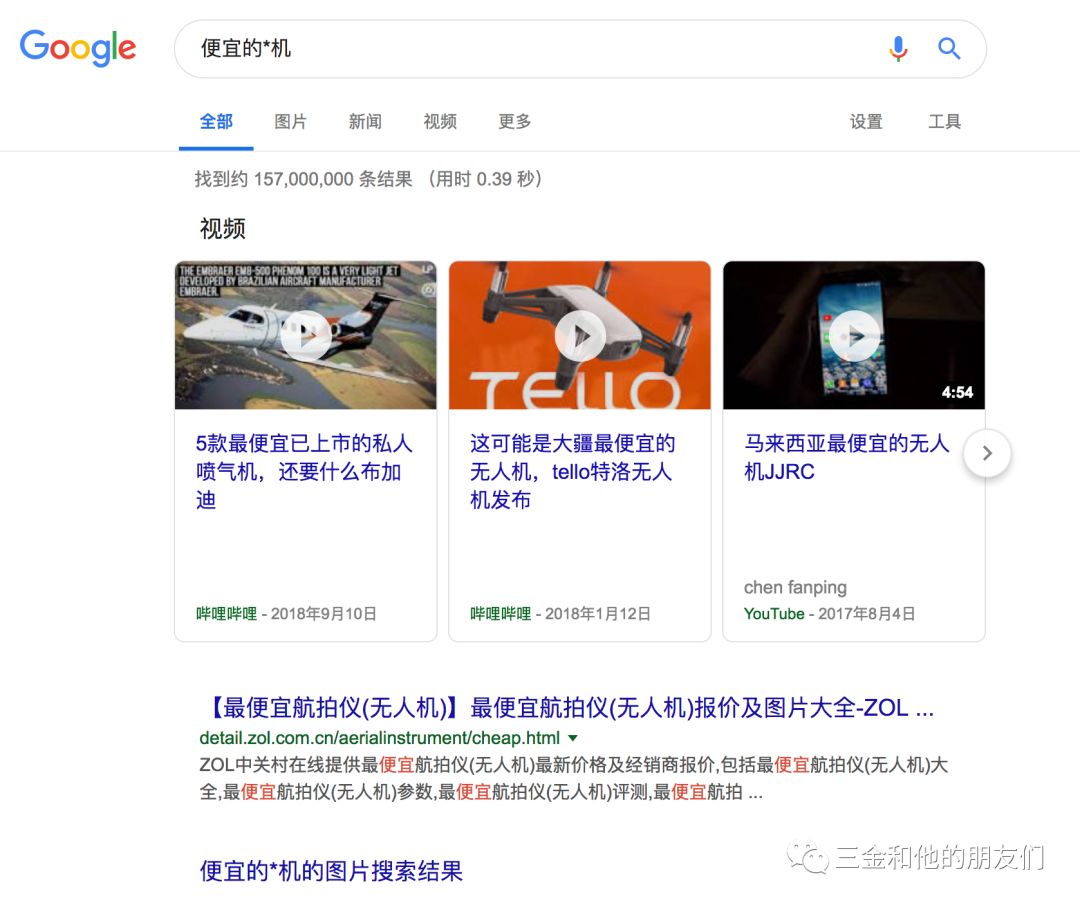Open 便宜的*机的图片搜索结果 link
The width and height of the screenshot is (1080, 905).
(x=331, y=871)
